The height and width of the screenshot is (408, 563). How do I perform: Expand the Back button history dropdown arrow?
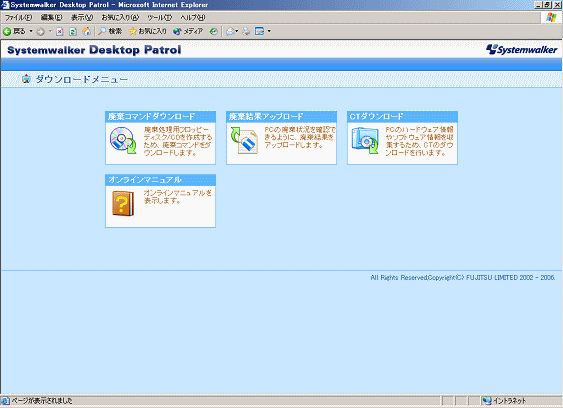(31, 31)
